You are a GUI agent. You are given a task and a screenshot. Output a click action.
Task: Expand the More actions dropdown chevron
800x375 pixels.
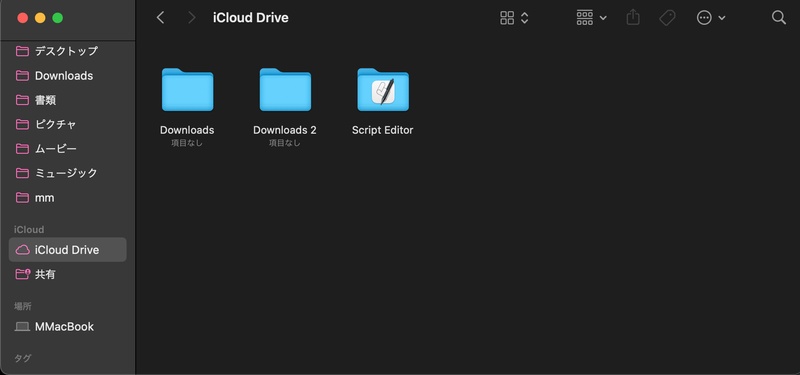(x=722, y=18)
